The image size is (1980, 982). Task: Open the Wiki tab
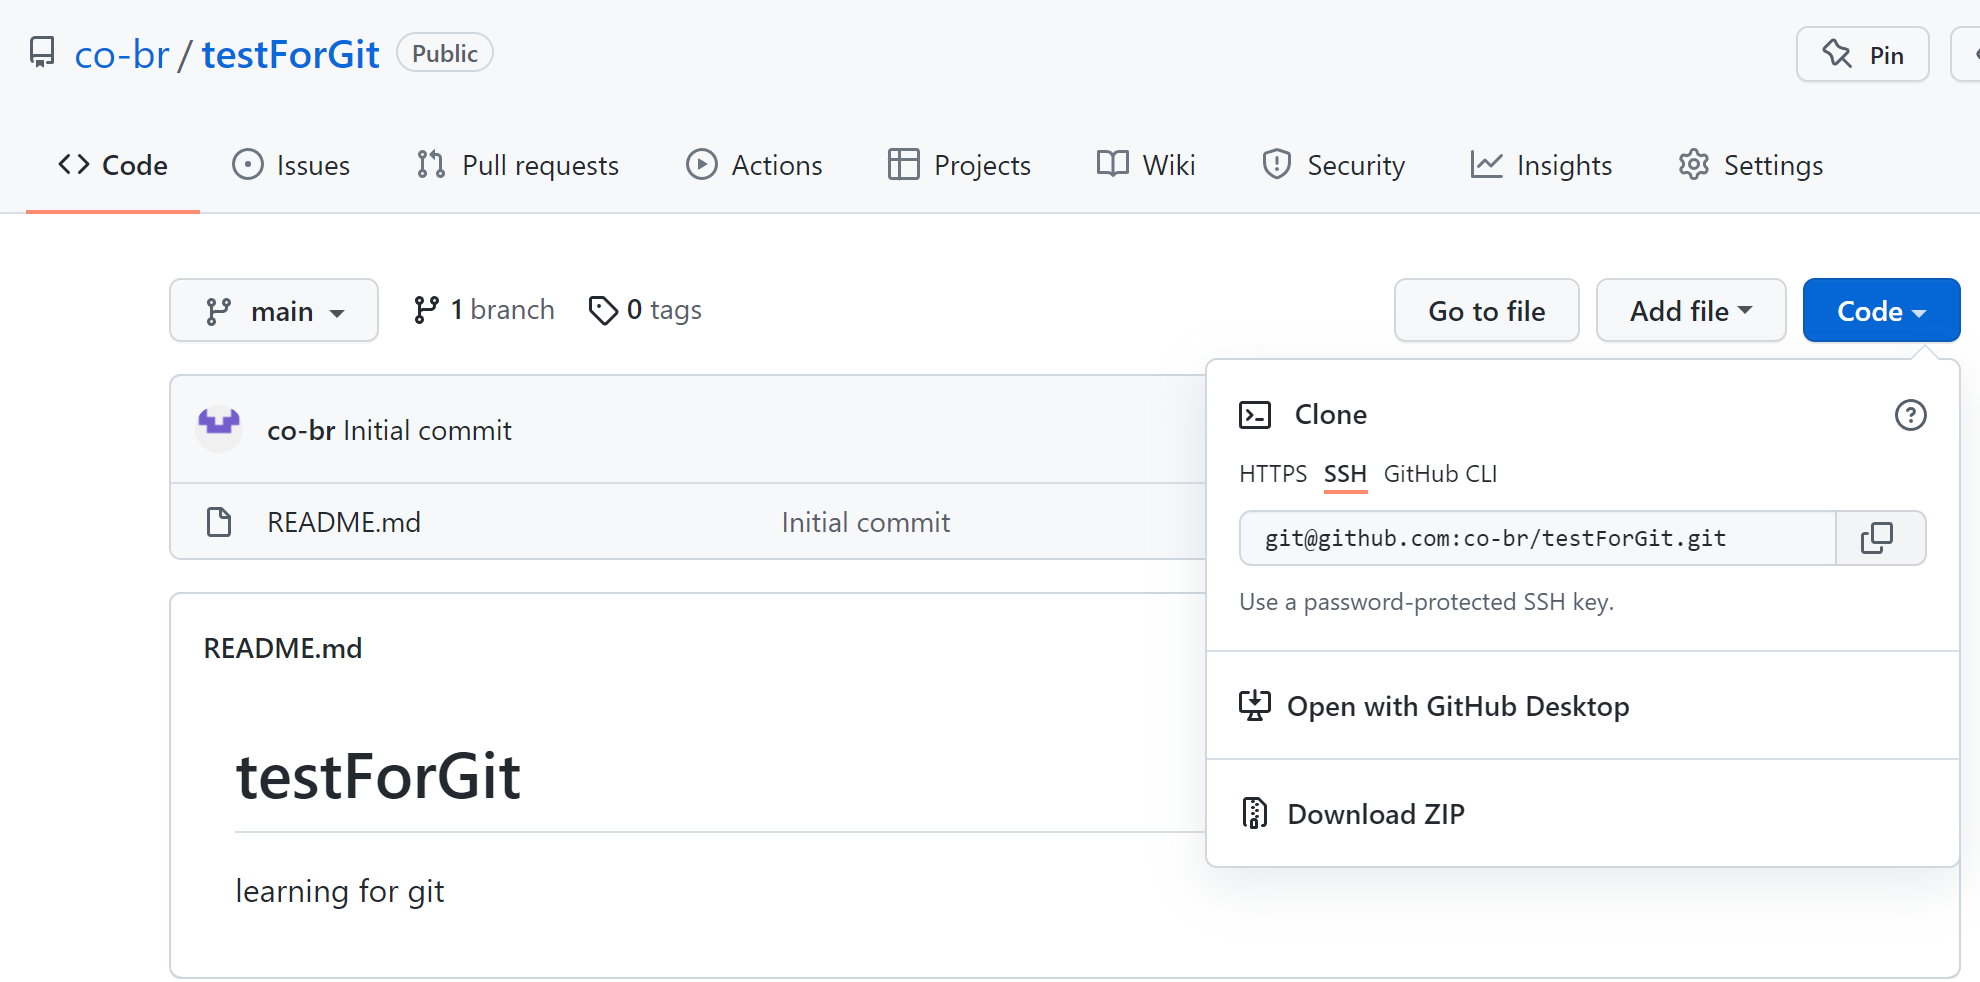pos(1146,165)
